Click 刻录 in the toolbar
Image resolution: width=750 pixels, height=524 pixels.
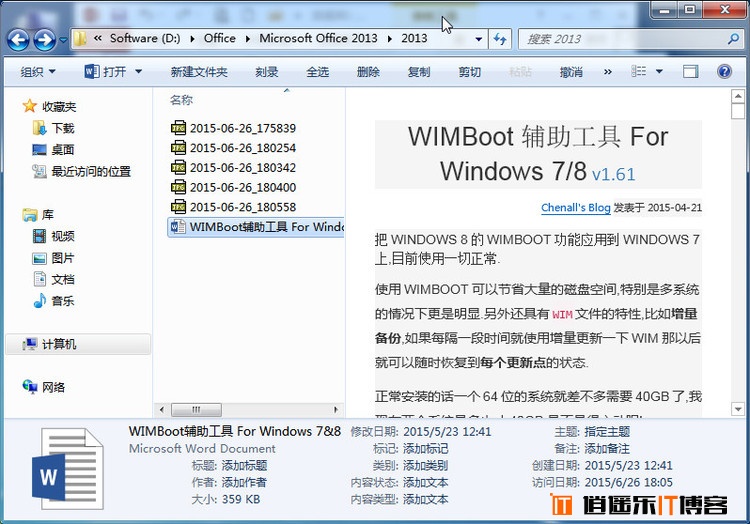click(x=266, y=72)
